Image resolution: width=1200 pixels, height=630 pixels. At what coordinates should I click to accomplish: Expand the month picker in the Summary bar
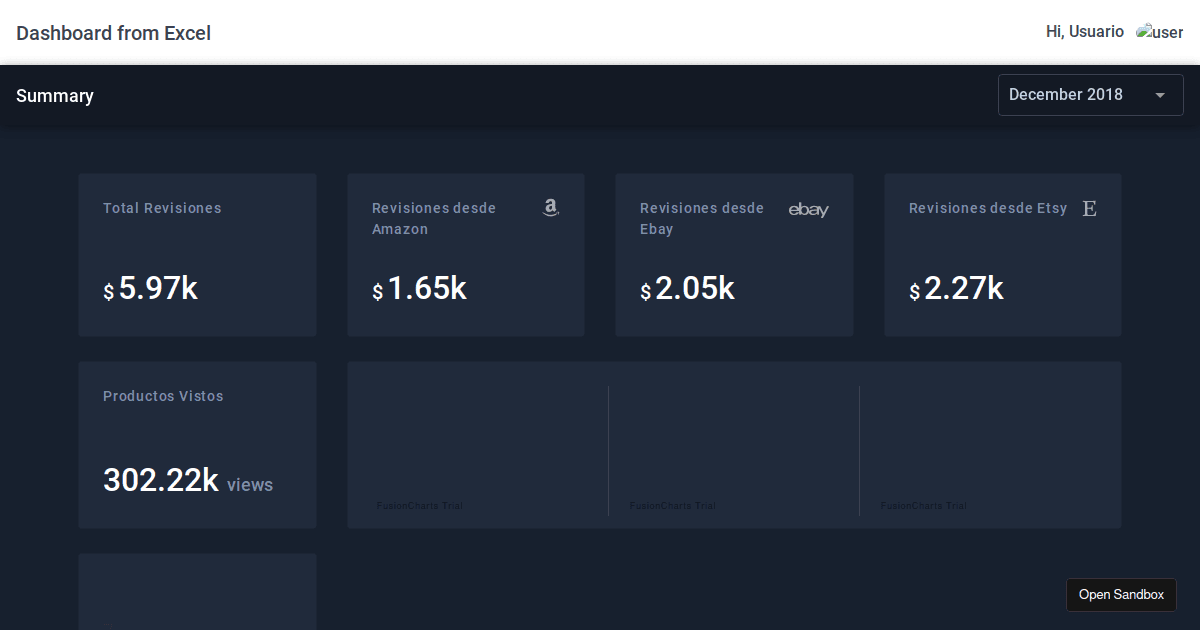(x=1090, y=94)
